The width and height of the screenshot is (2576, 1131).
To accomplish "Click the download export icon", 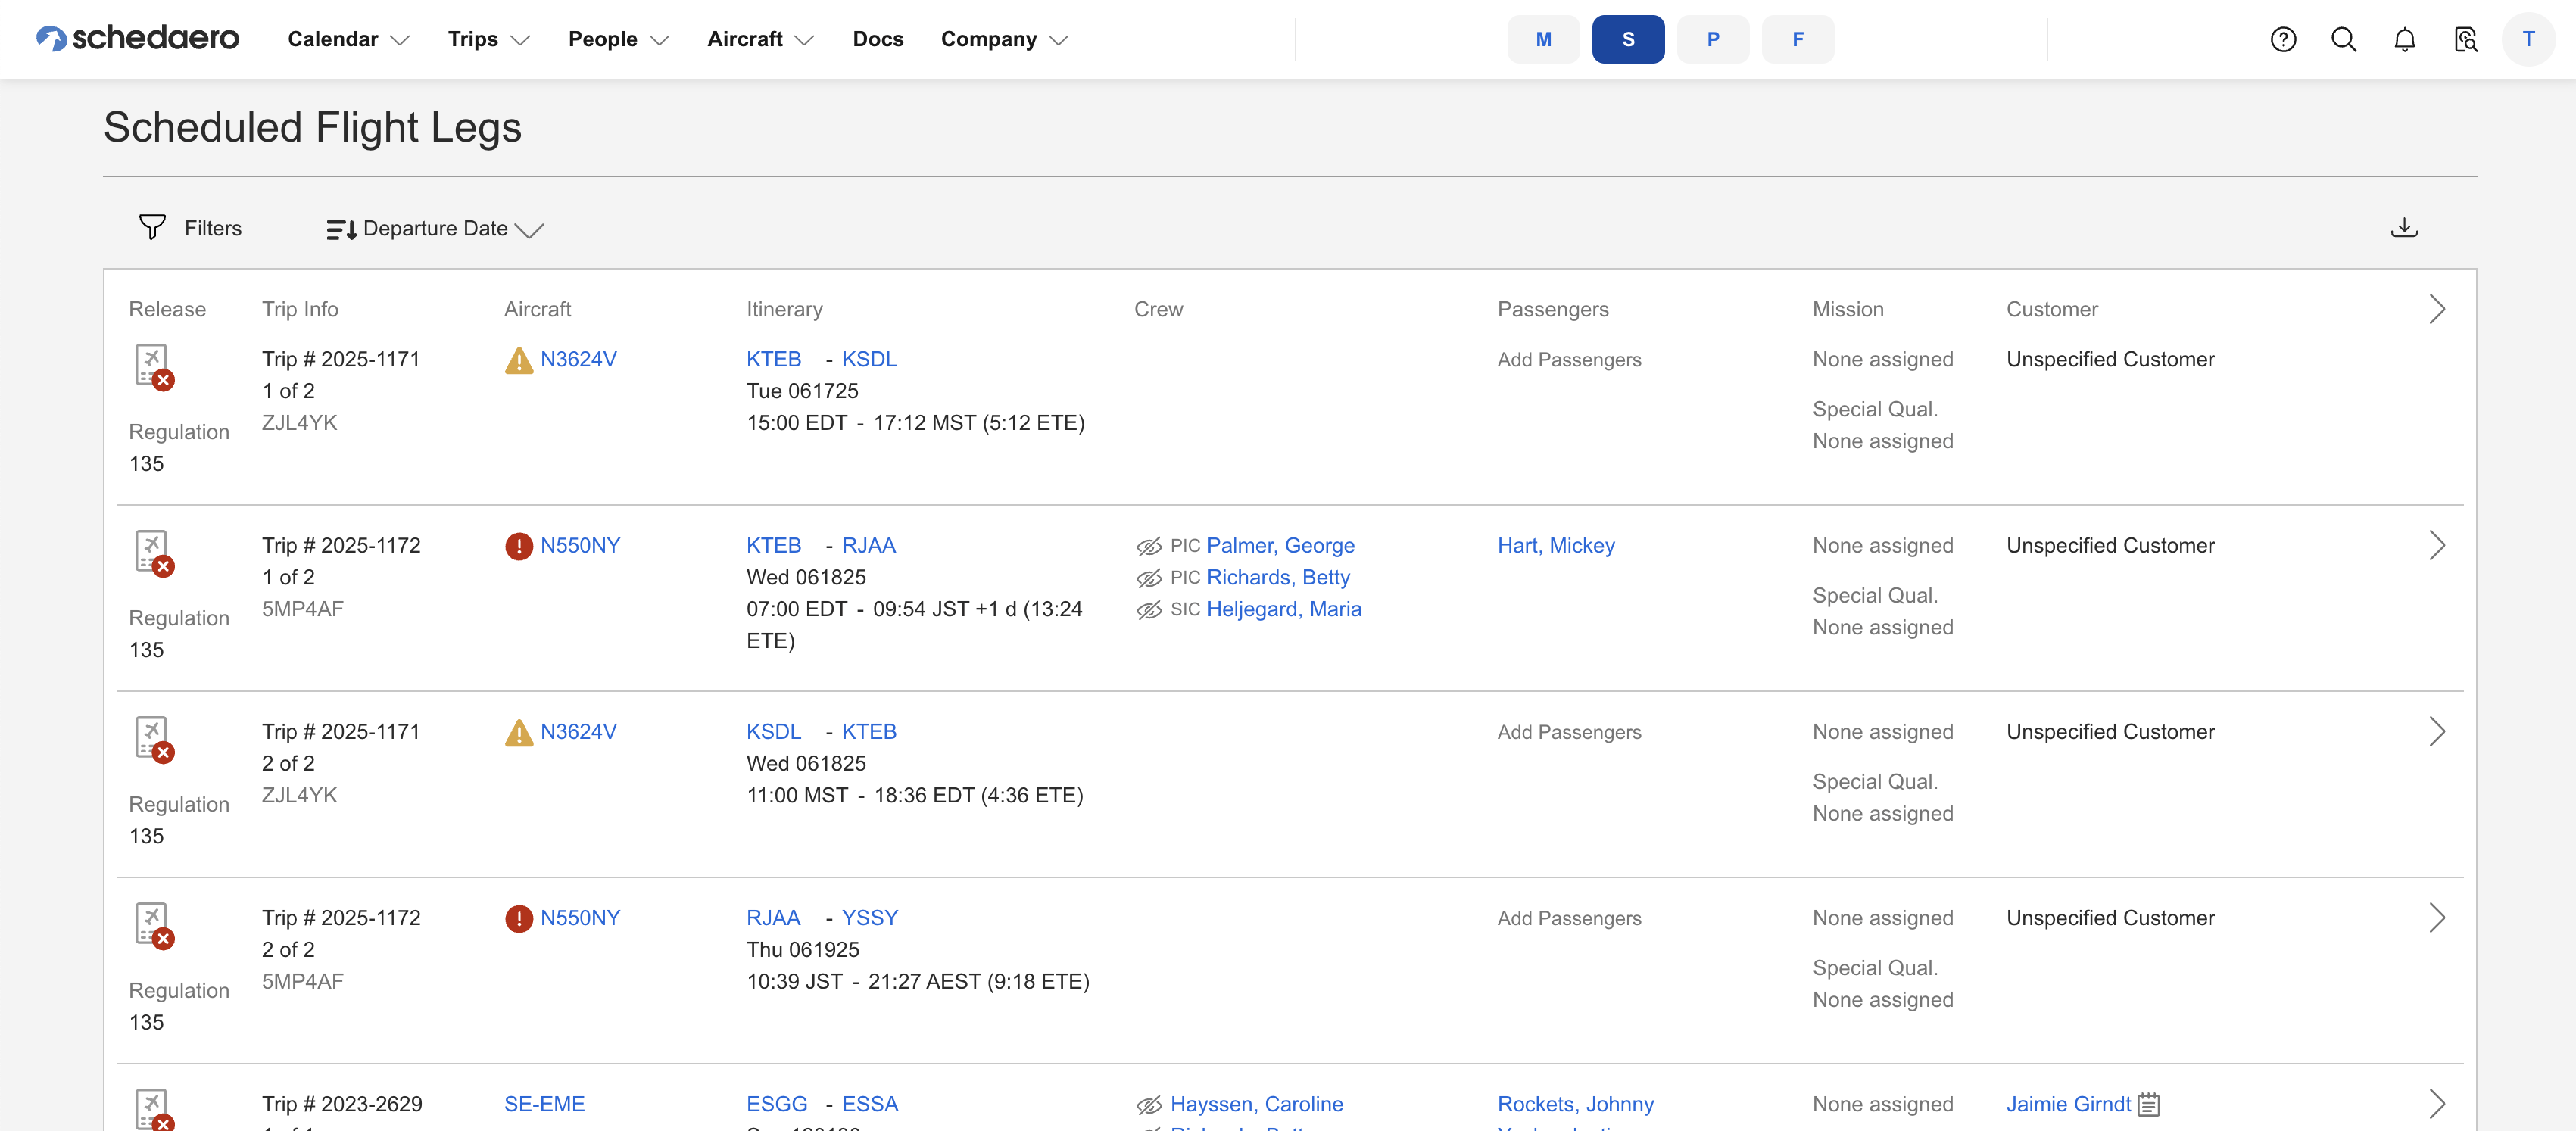I will 2404,228.
